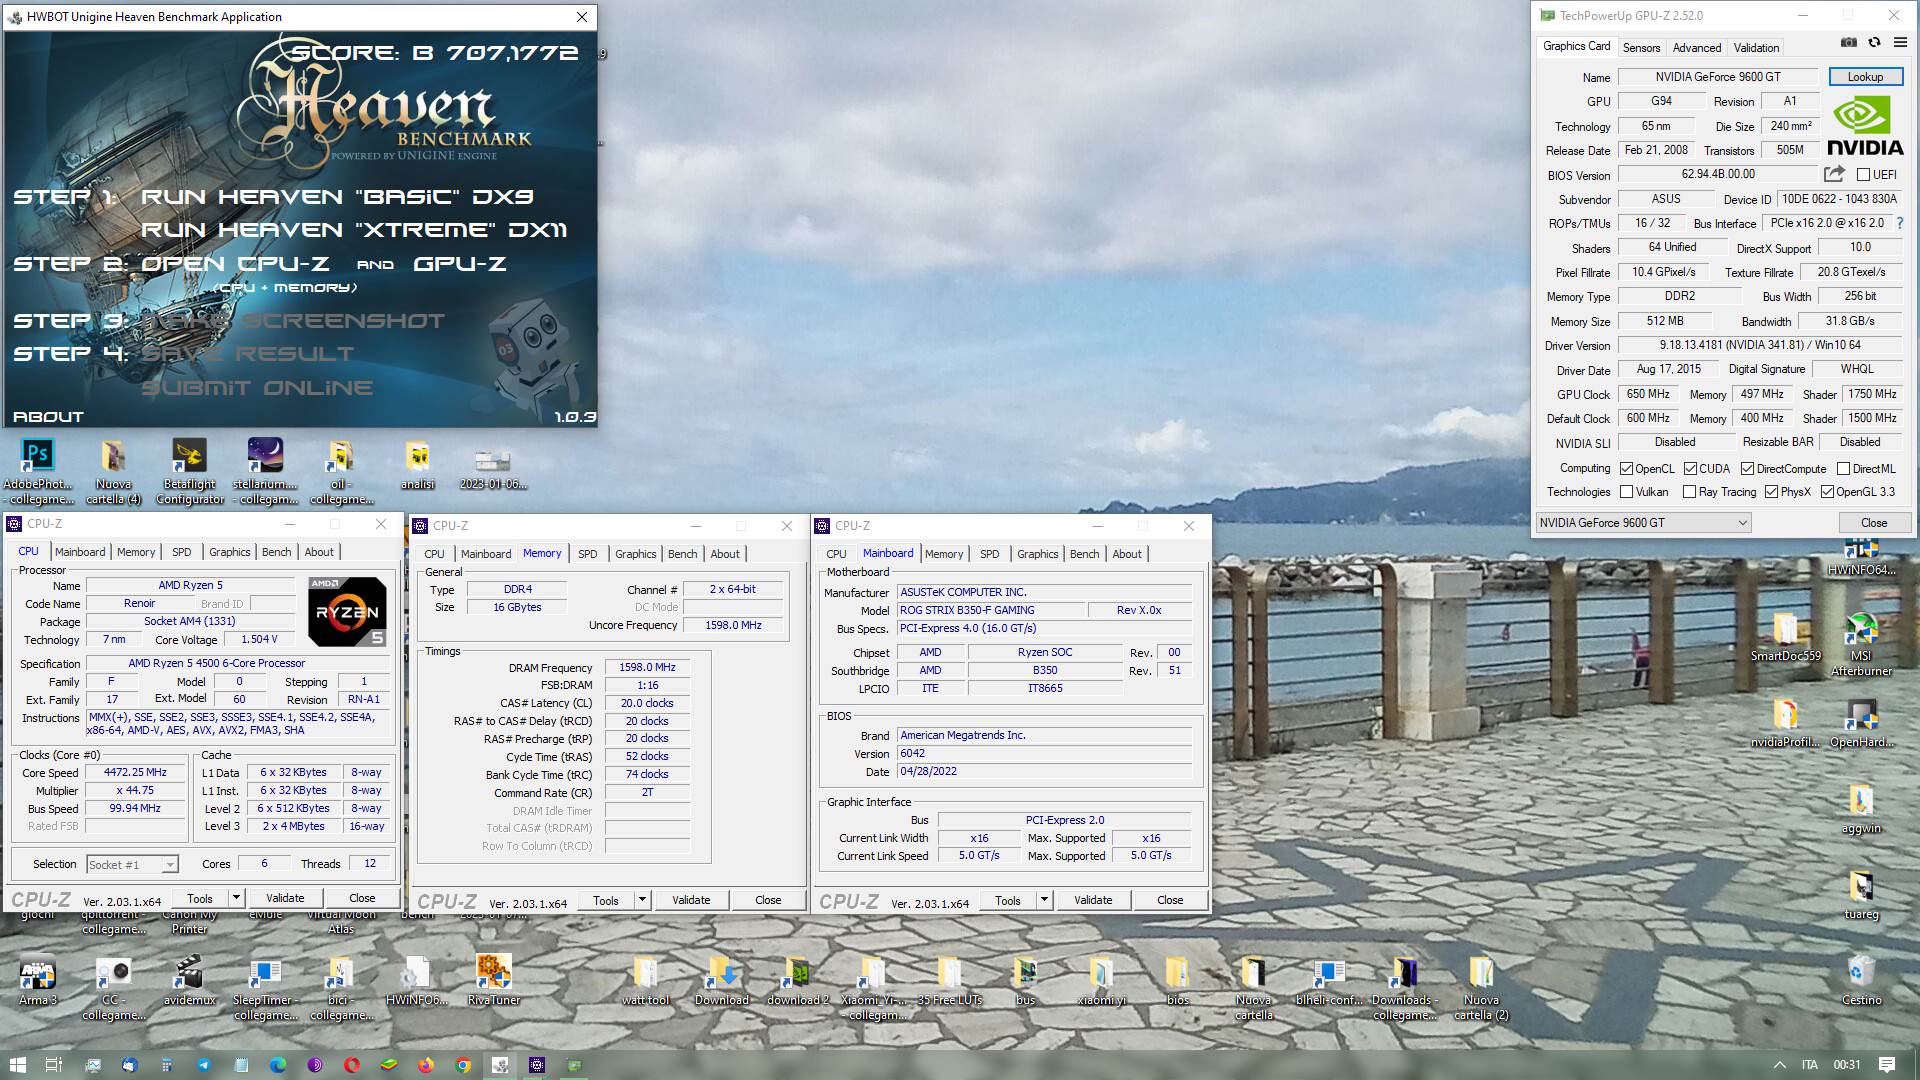
Task: Switch to the Sensors tab in GPU-Z
Action: [x=1641, y=47]
